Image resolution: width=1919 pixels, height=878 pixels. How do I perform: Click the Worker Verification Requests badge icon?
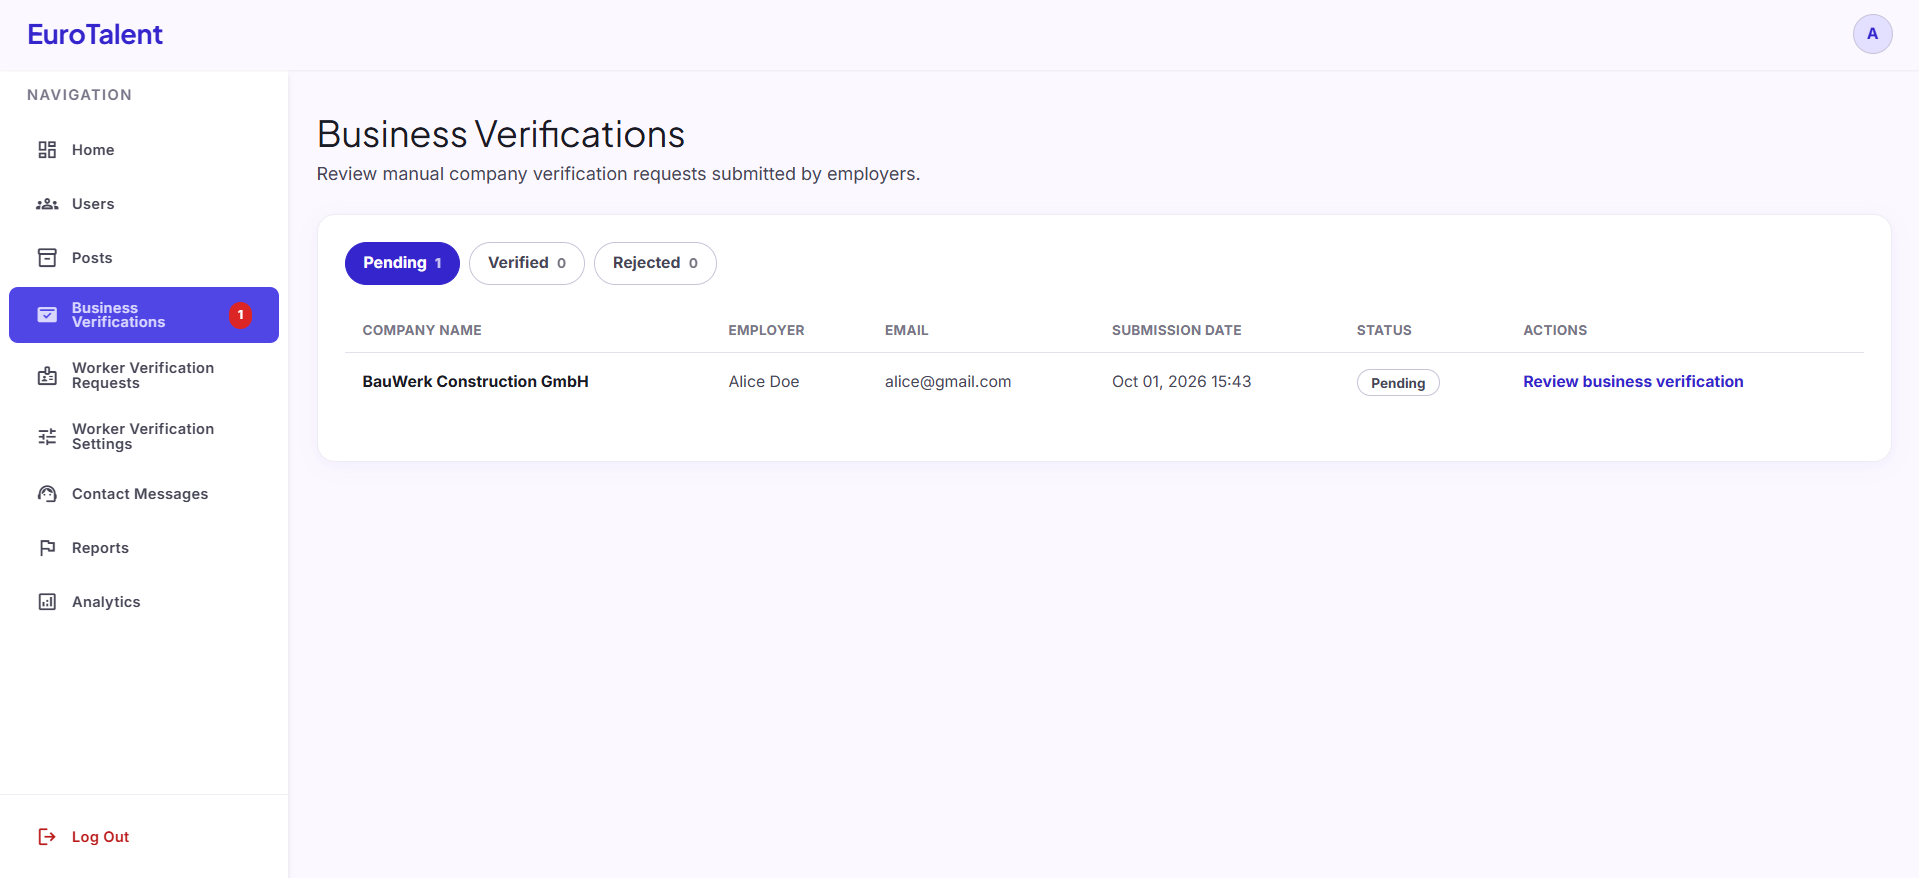point(47,376)
